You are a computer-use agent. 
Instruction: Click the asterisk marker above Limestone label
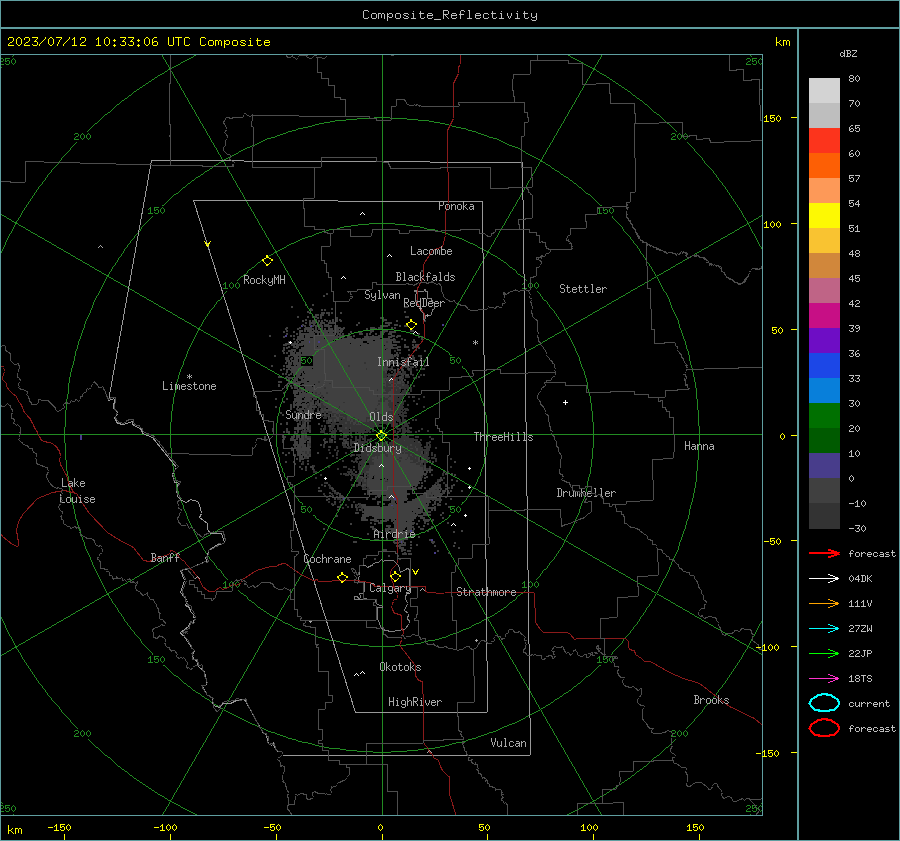pos(189,377)
